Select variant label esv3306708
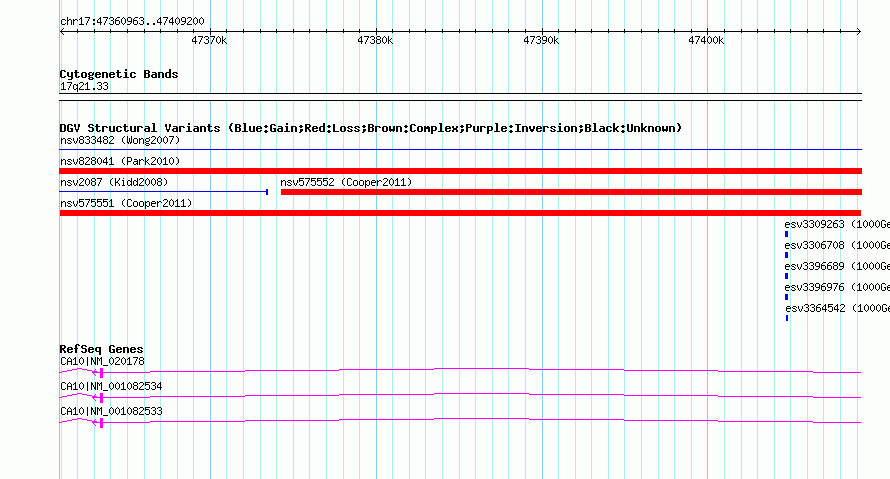The image size is (890, 479). coord(815,245)
